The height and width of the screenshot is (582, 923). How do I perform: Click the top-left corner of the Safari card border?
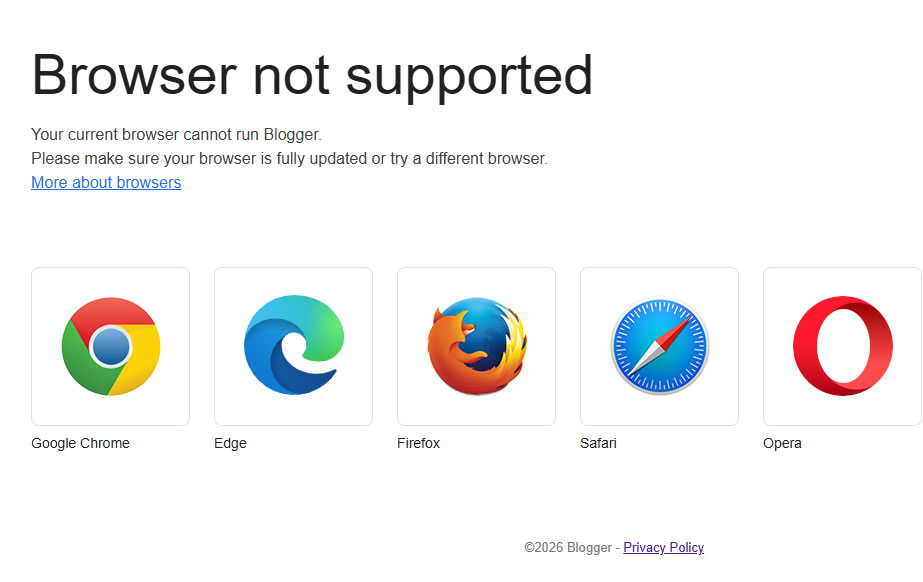[582, 268]
